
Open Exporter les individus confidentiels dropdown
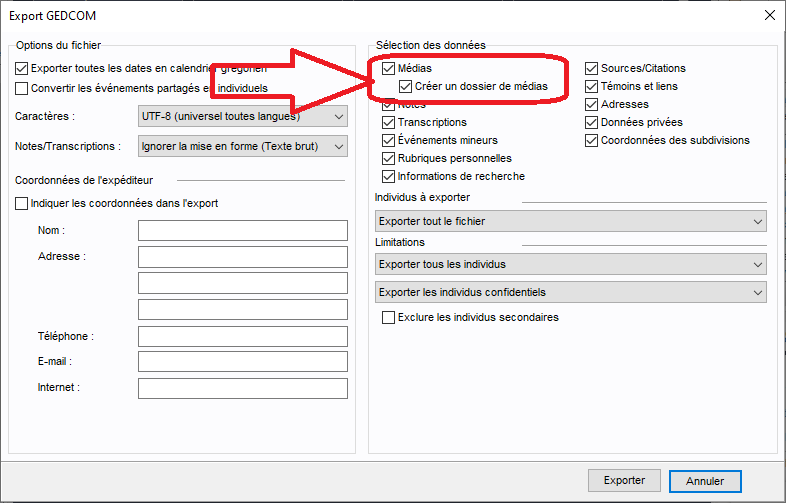570,293
